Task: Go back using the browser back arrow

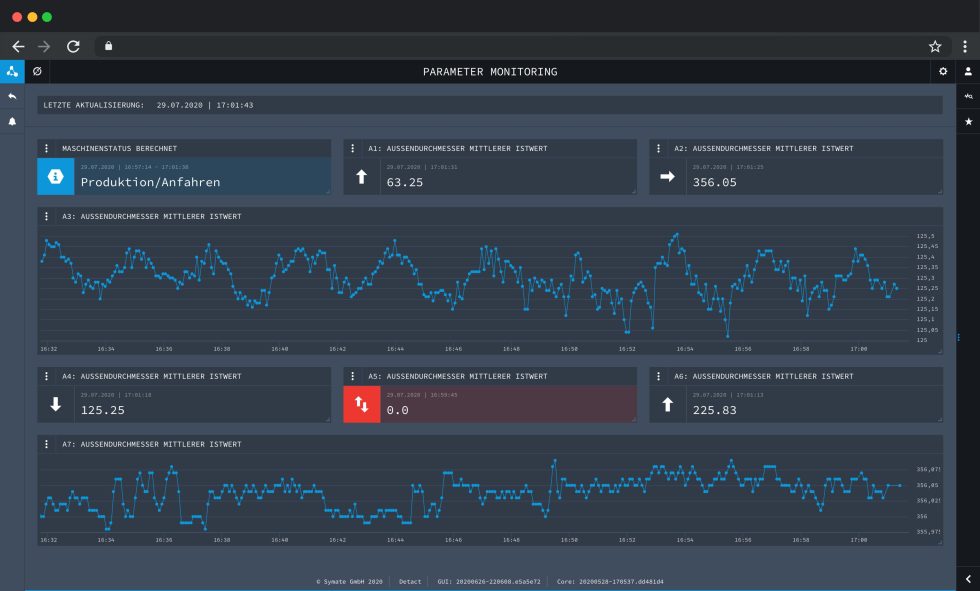Action: 18,46
